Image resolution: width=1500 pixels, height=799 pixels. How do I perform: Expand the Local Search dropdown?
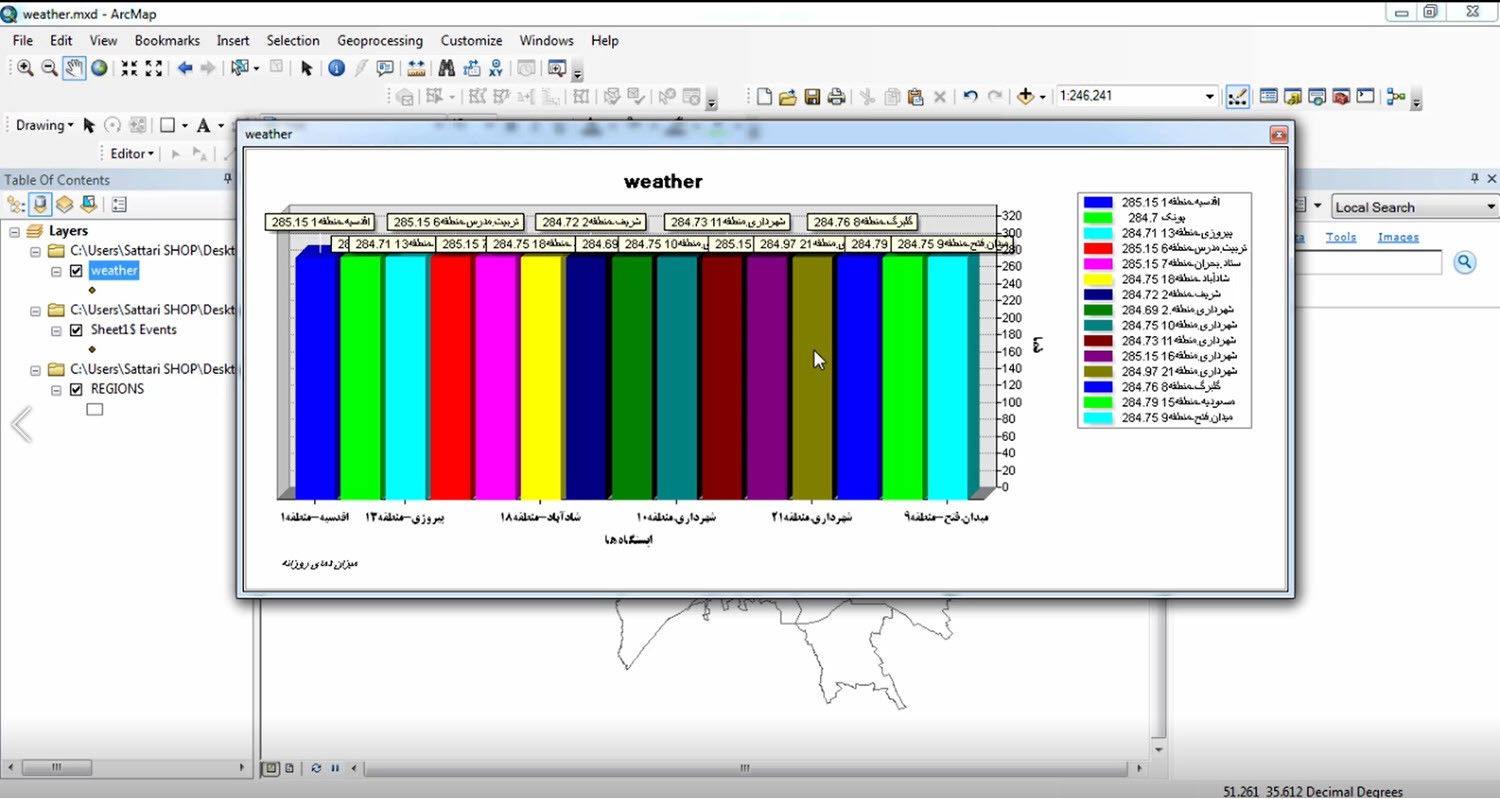[x=1490, y=207]
